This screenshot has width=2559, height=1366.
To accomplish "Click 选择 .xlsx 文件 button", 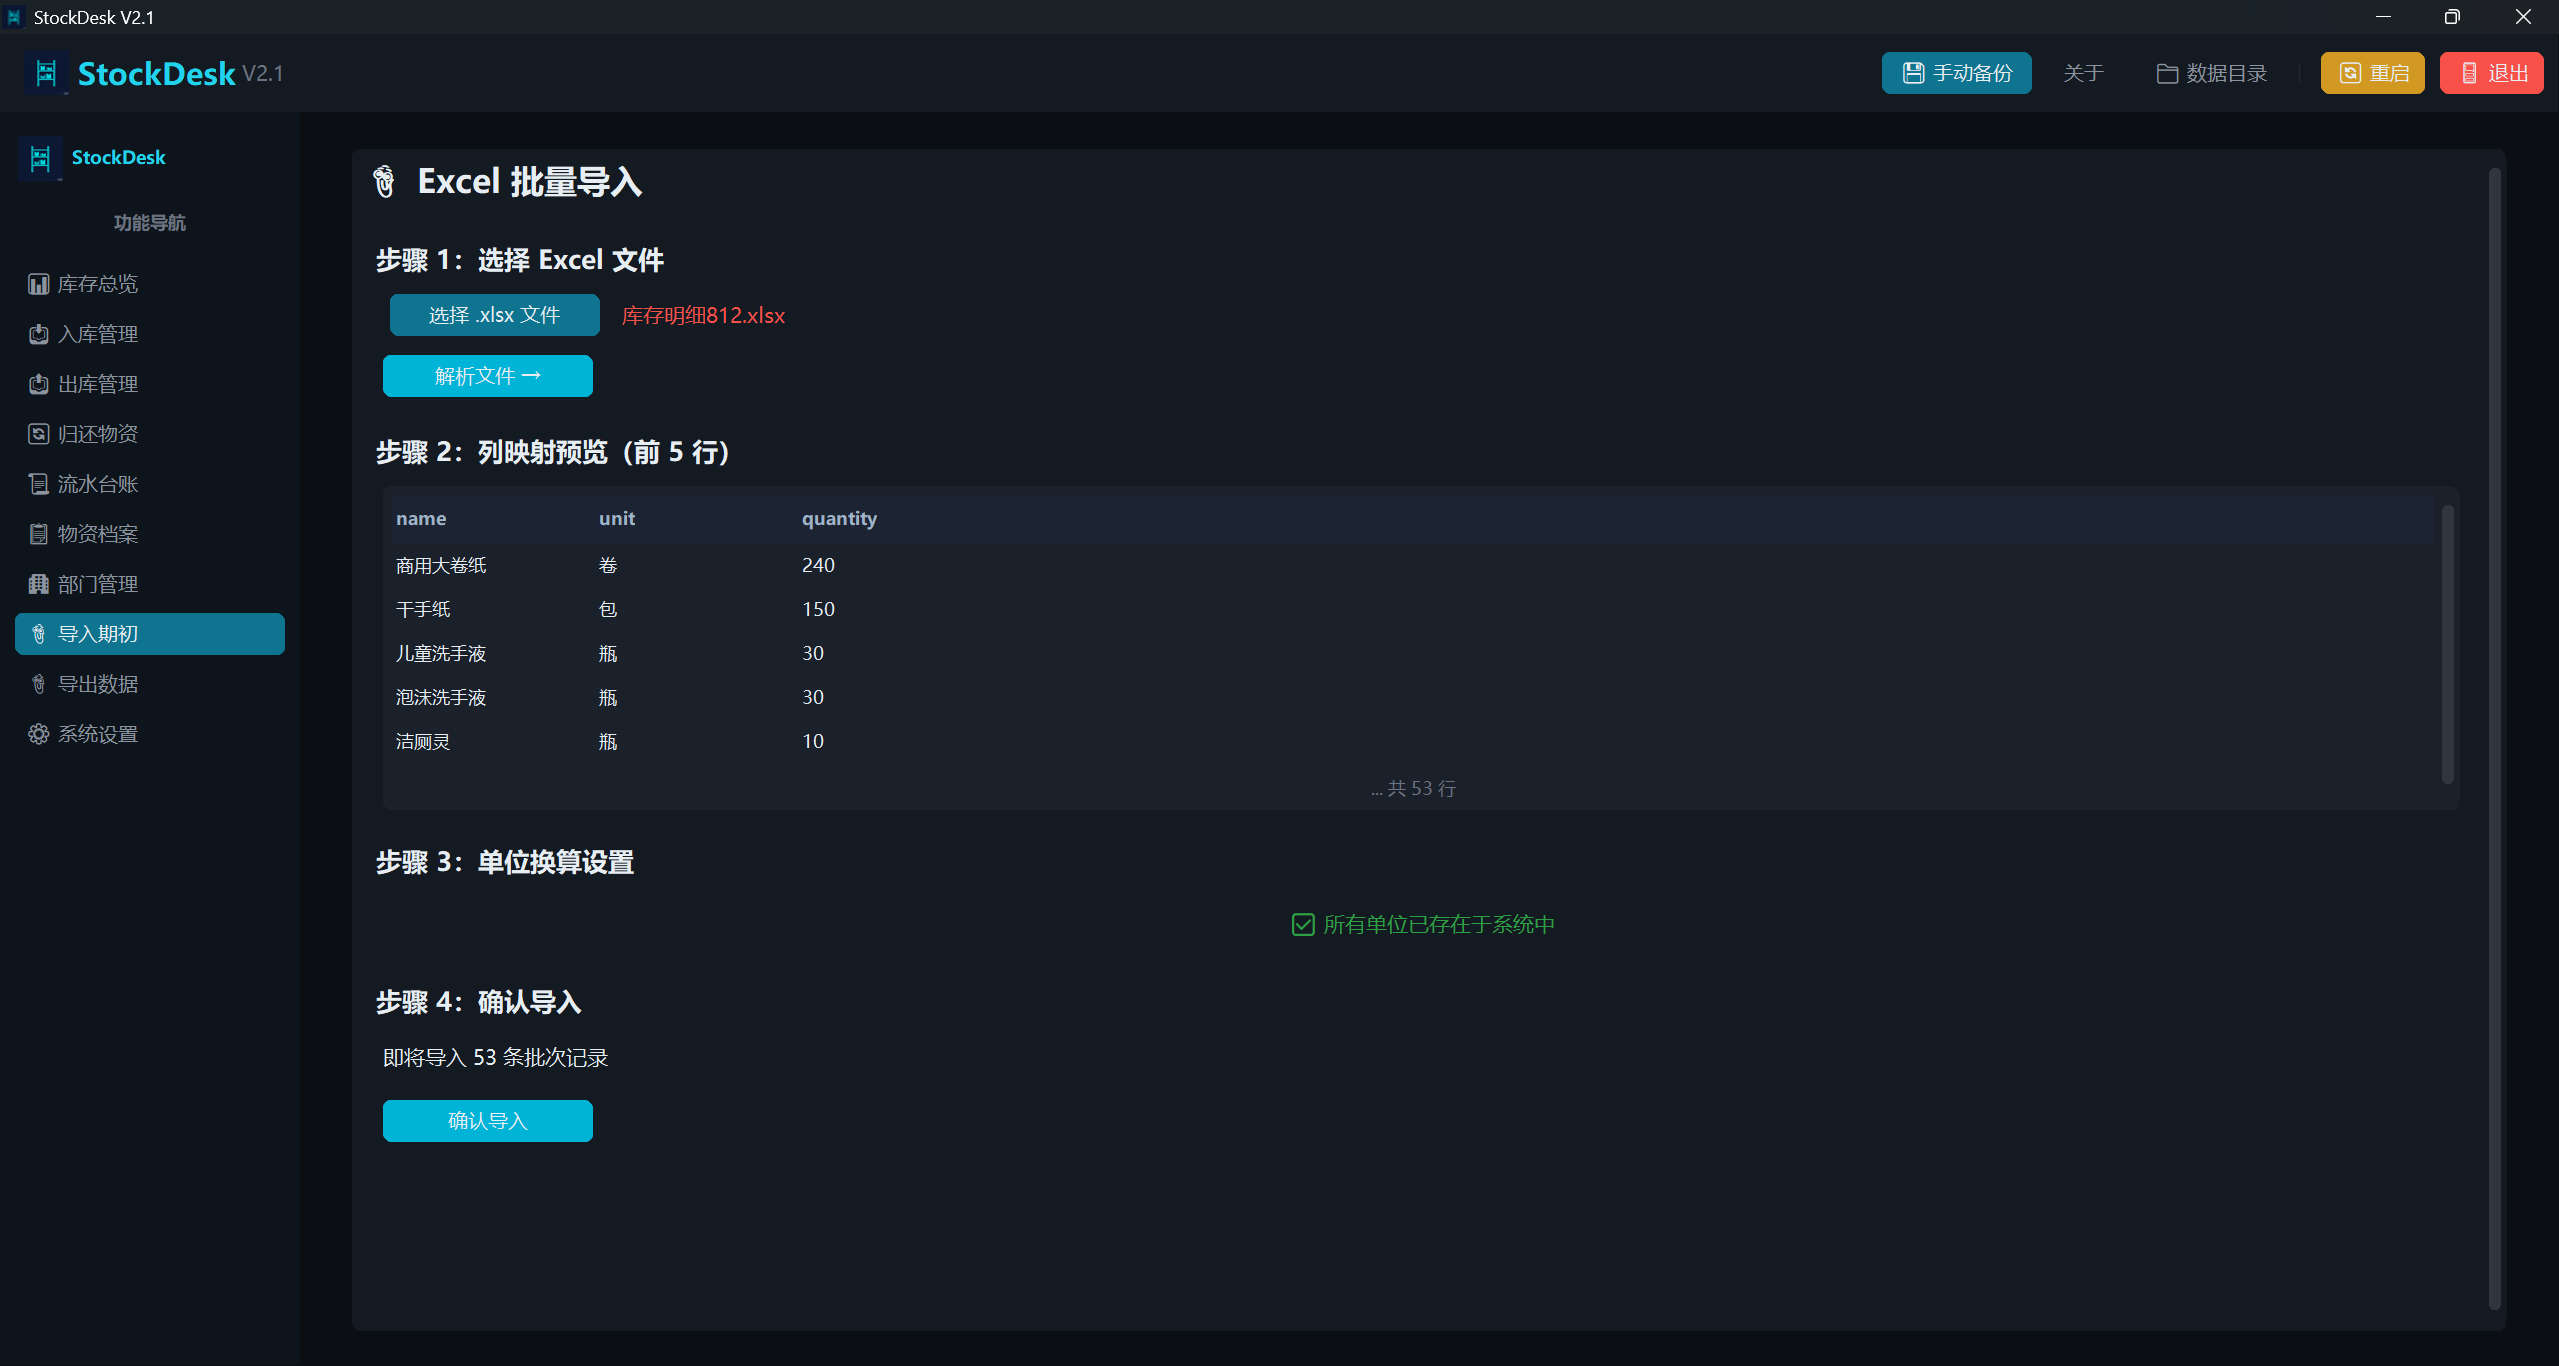I will (495, 315).
